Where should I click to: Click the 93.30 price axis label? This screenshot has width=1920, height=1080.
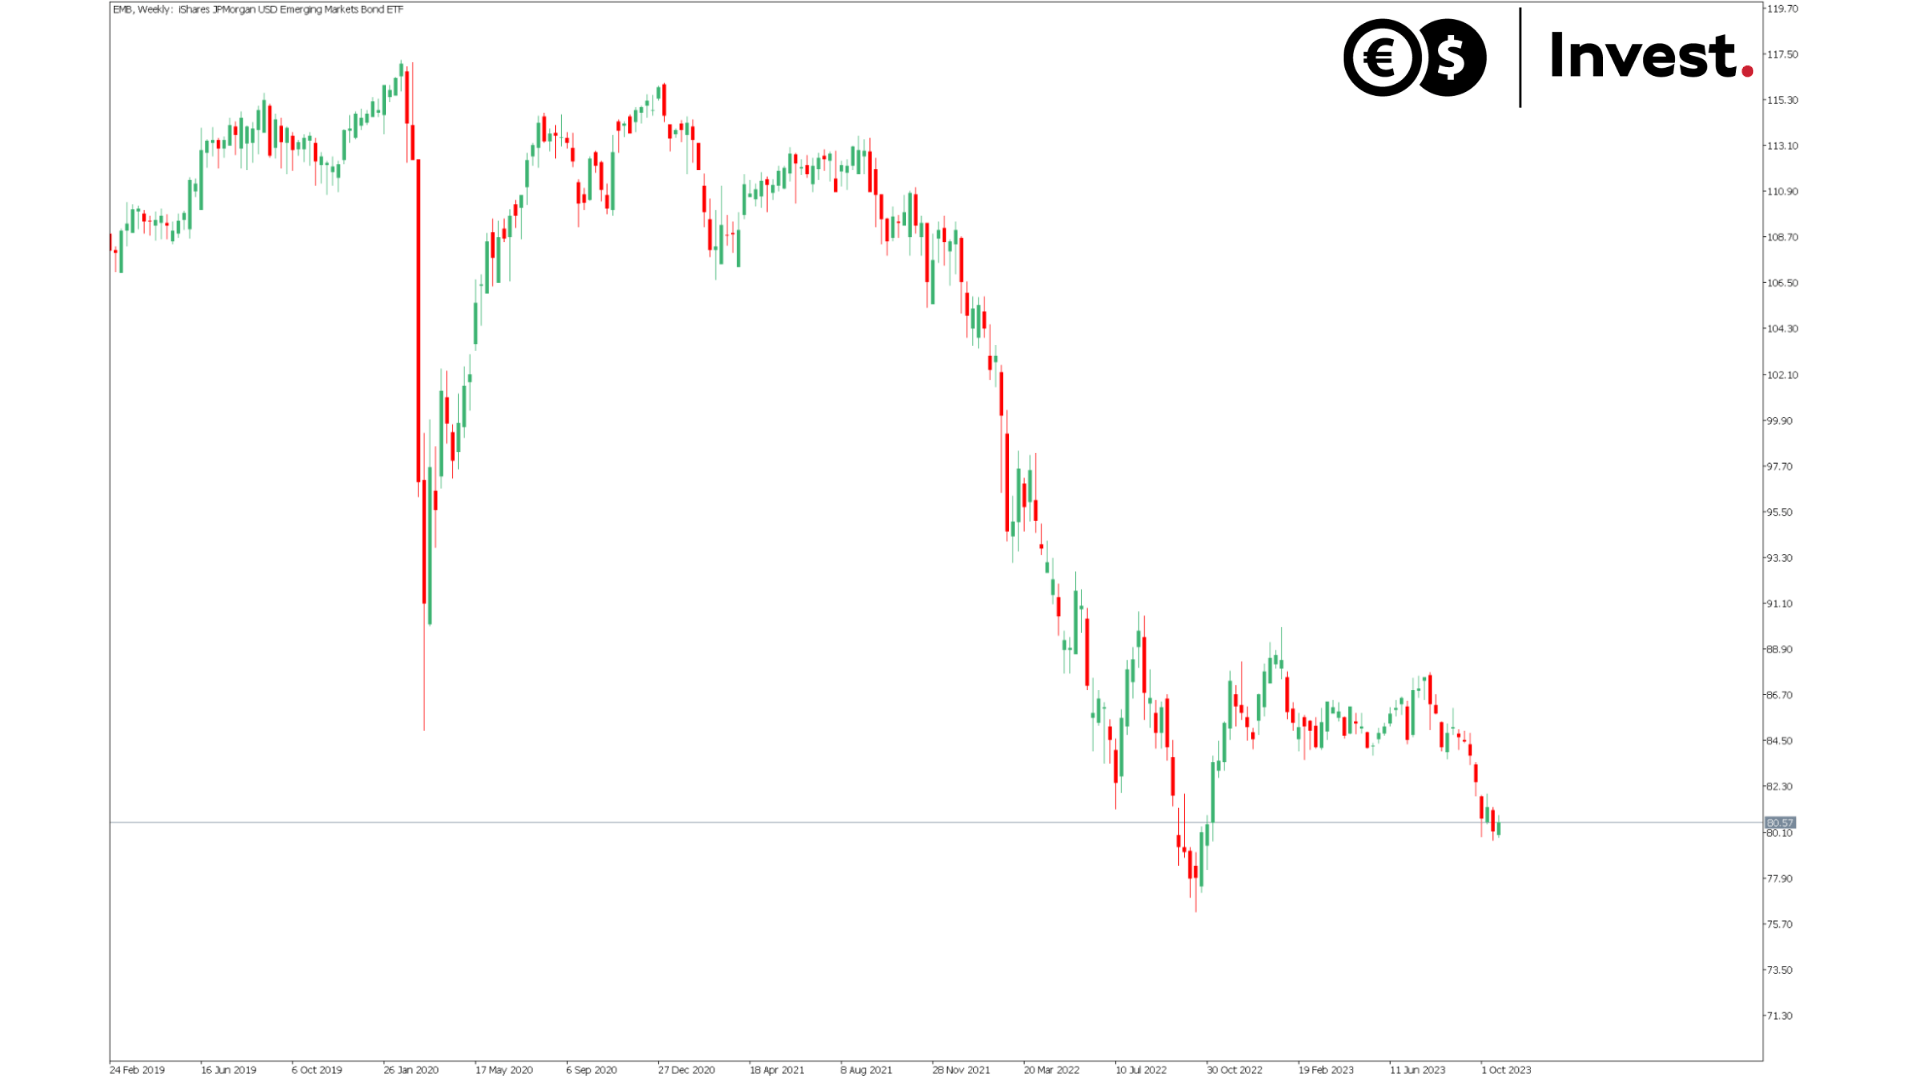tap(1780, 558)
